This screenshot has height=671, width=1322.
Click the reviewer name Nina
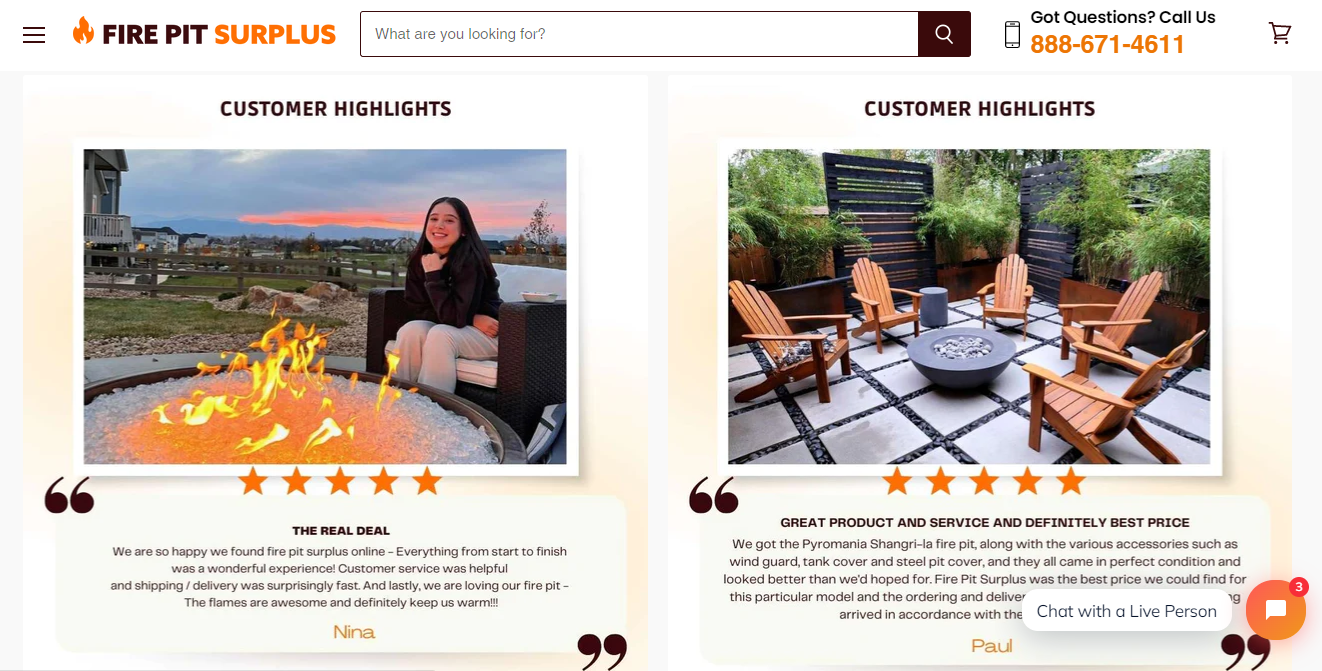(354, 632)
